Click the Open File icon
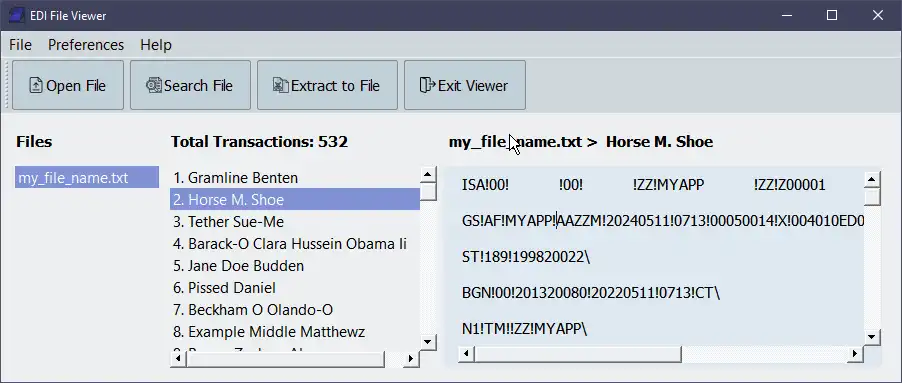902x383 pixels. (x=36, y=86)
